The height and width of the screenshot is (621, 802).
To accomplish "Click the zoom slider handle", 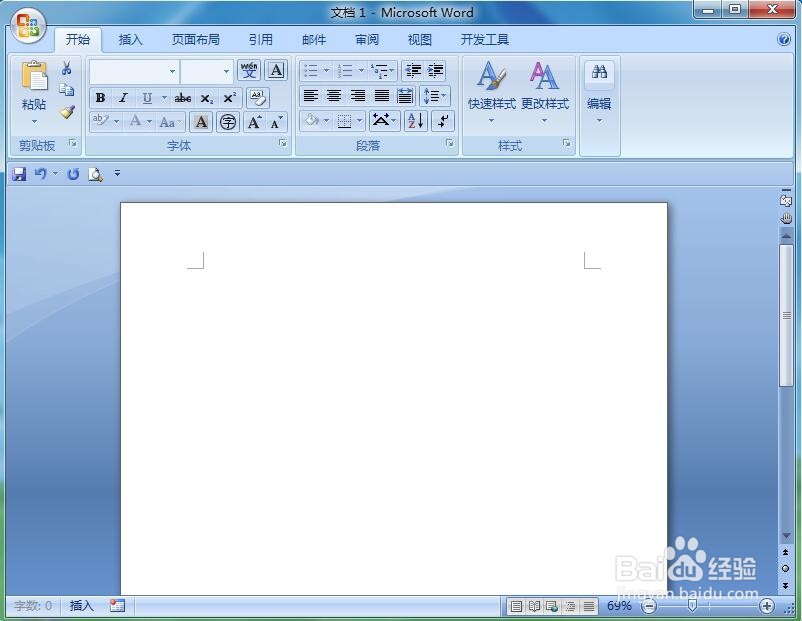I will 692,606.
